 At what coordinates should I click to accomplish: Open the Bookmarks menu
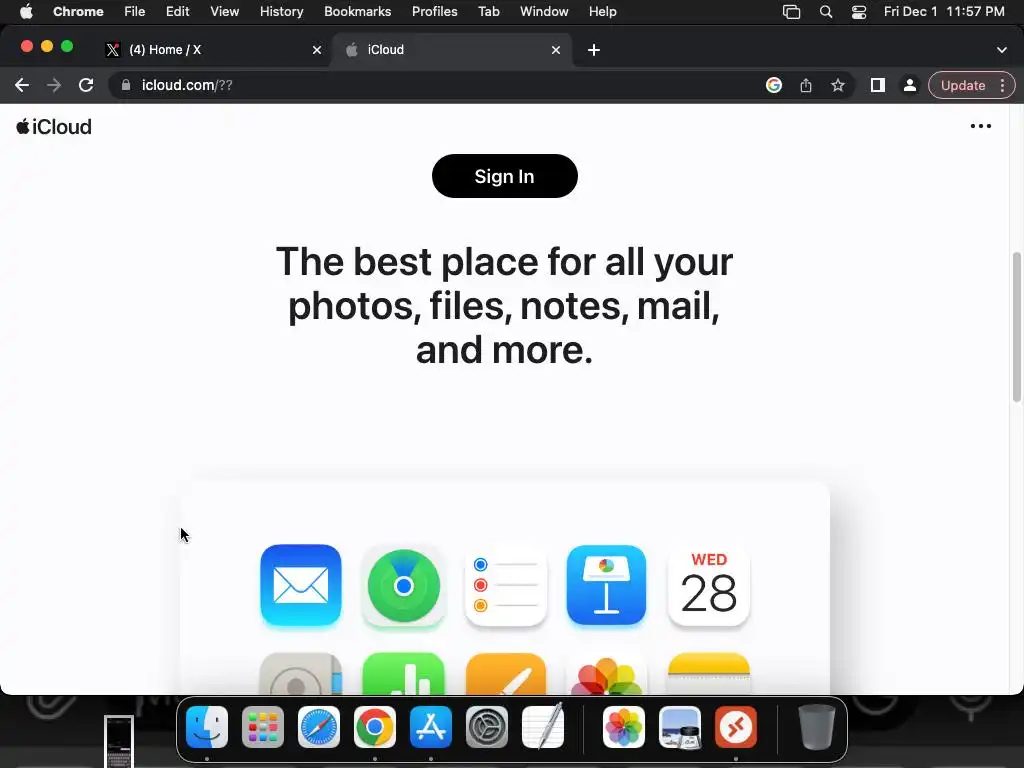(357, 12)
